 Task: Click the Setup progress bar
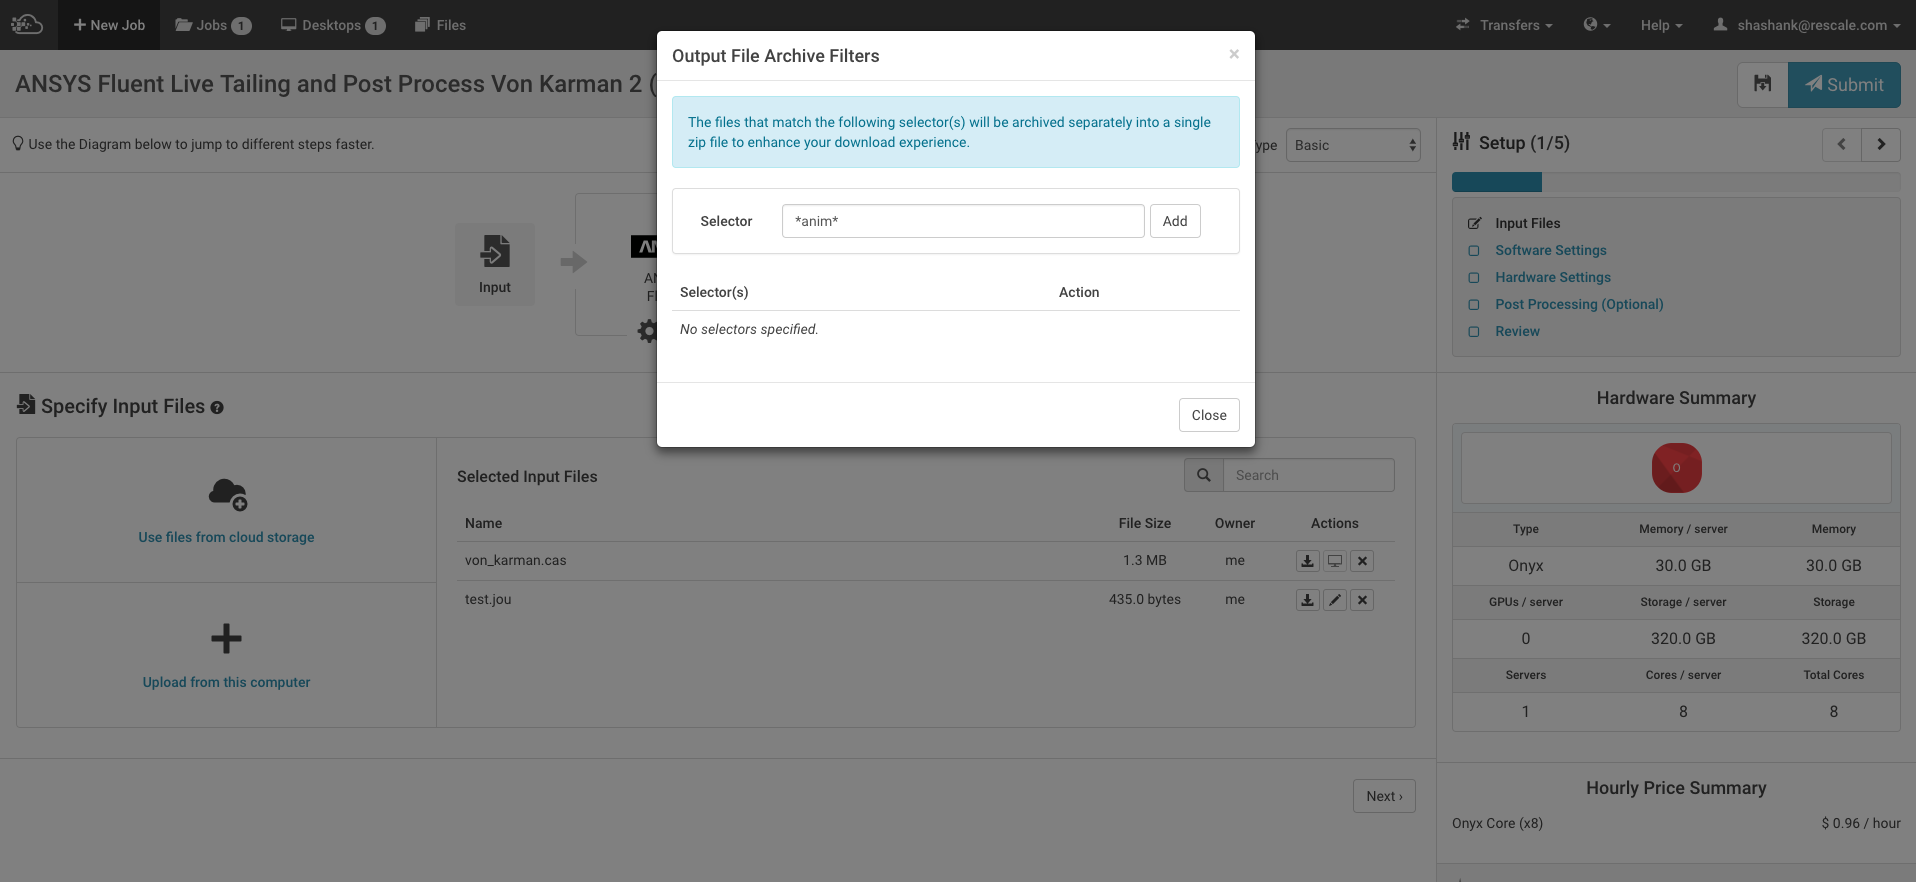tap(1675, 182)
